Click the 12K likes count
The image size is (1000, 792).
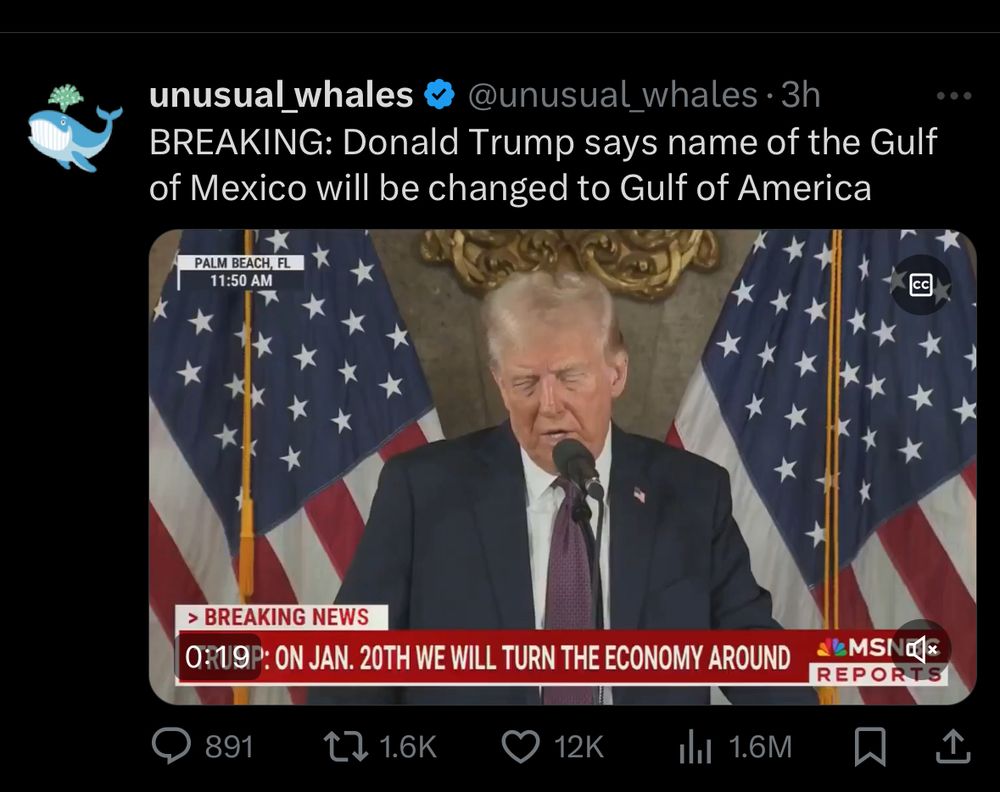578,747
